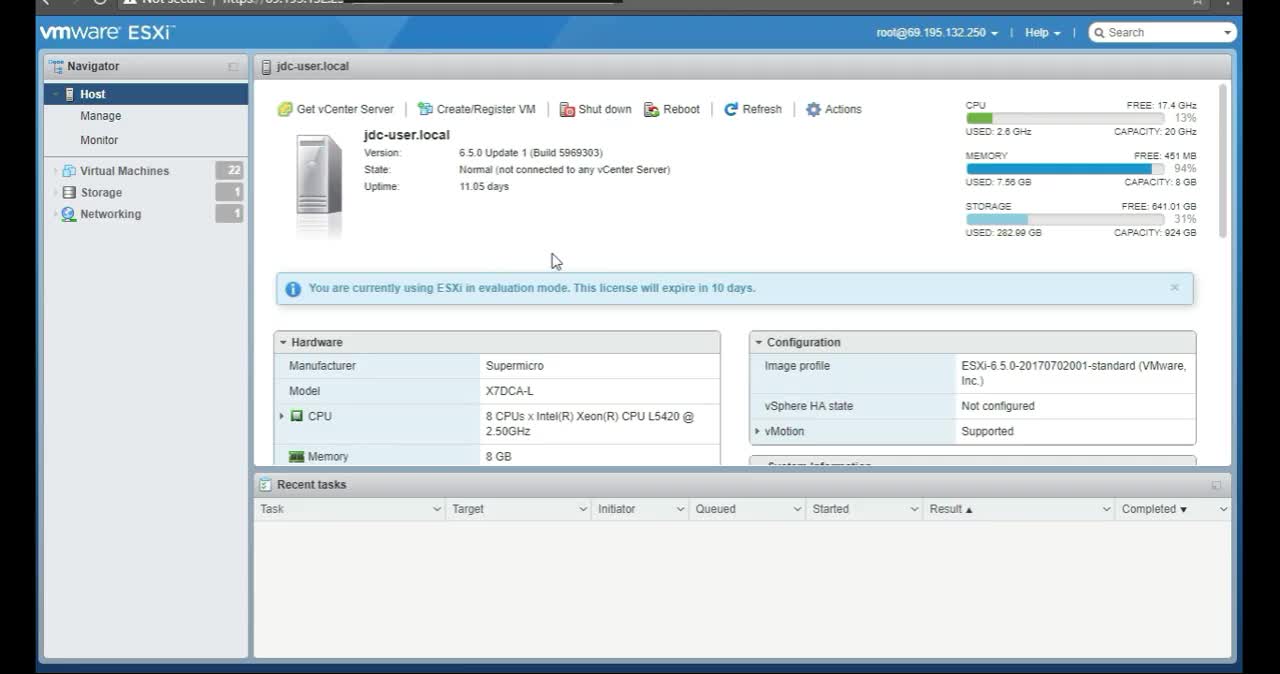The width and height of the screenshot is (1280, 674).
Task: Dismiss the evaluation mode banner
Action: (x=1174, y=287)
